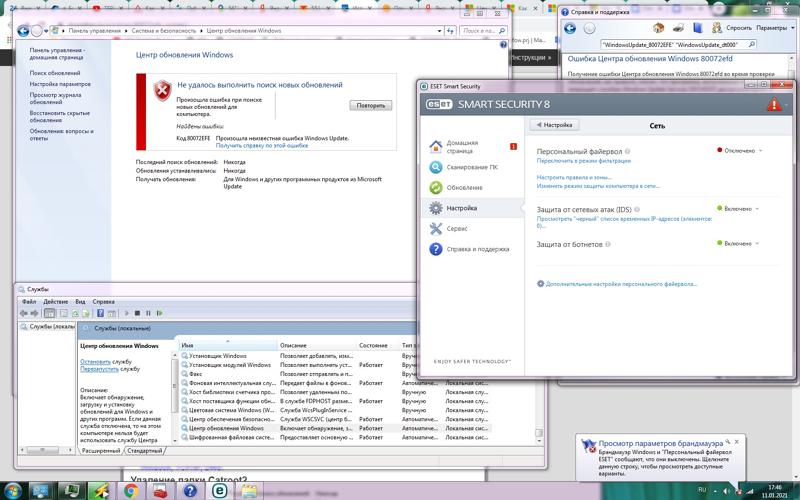This screenshot has width=800, height=500.
Task: Select Факс service row
Action: (335, 374)
